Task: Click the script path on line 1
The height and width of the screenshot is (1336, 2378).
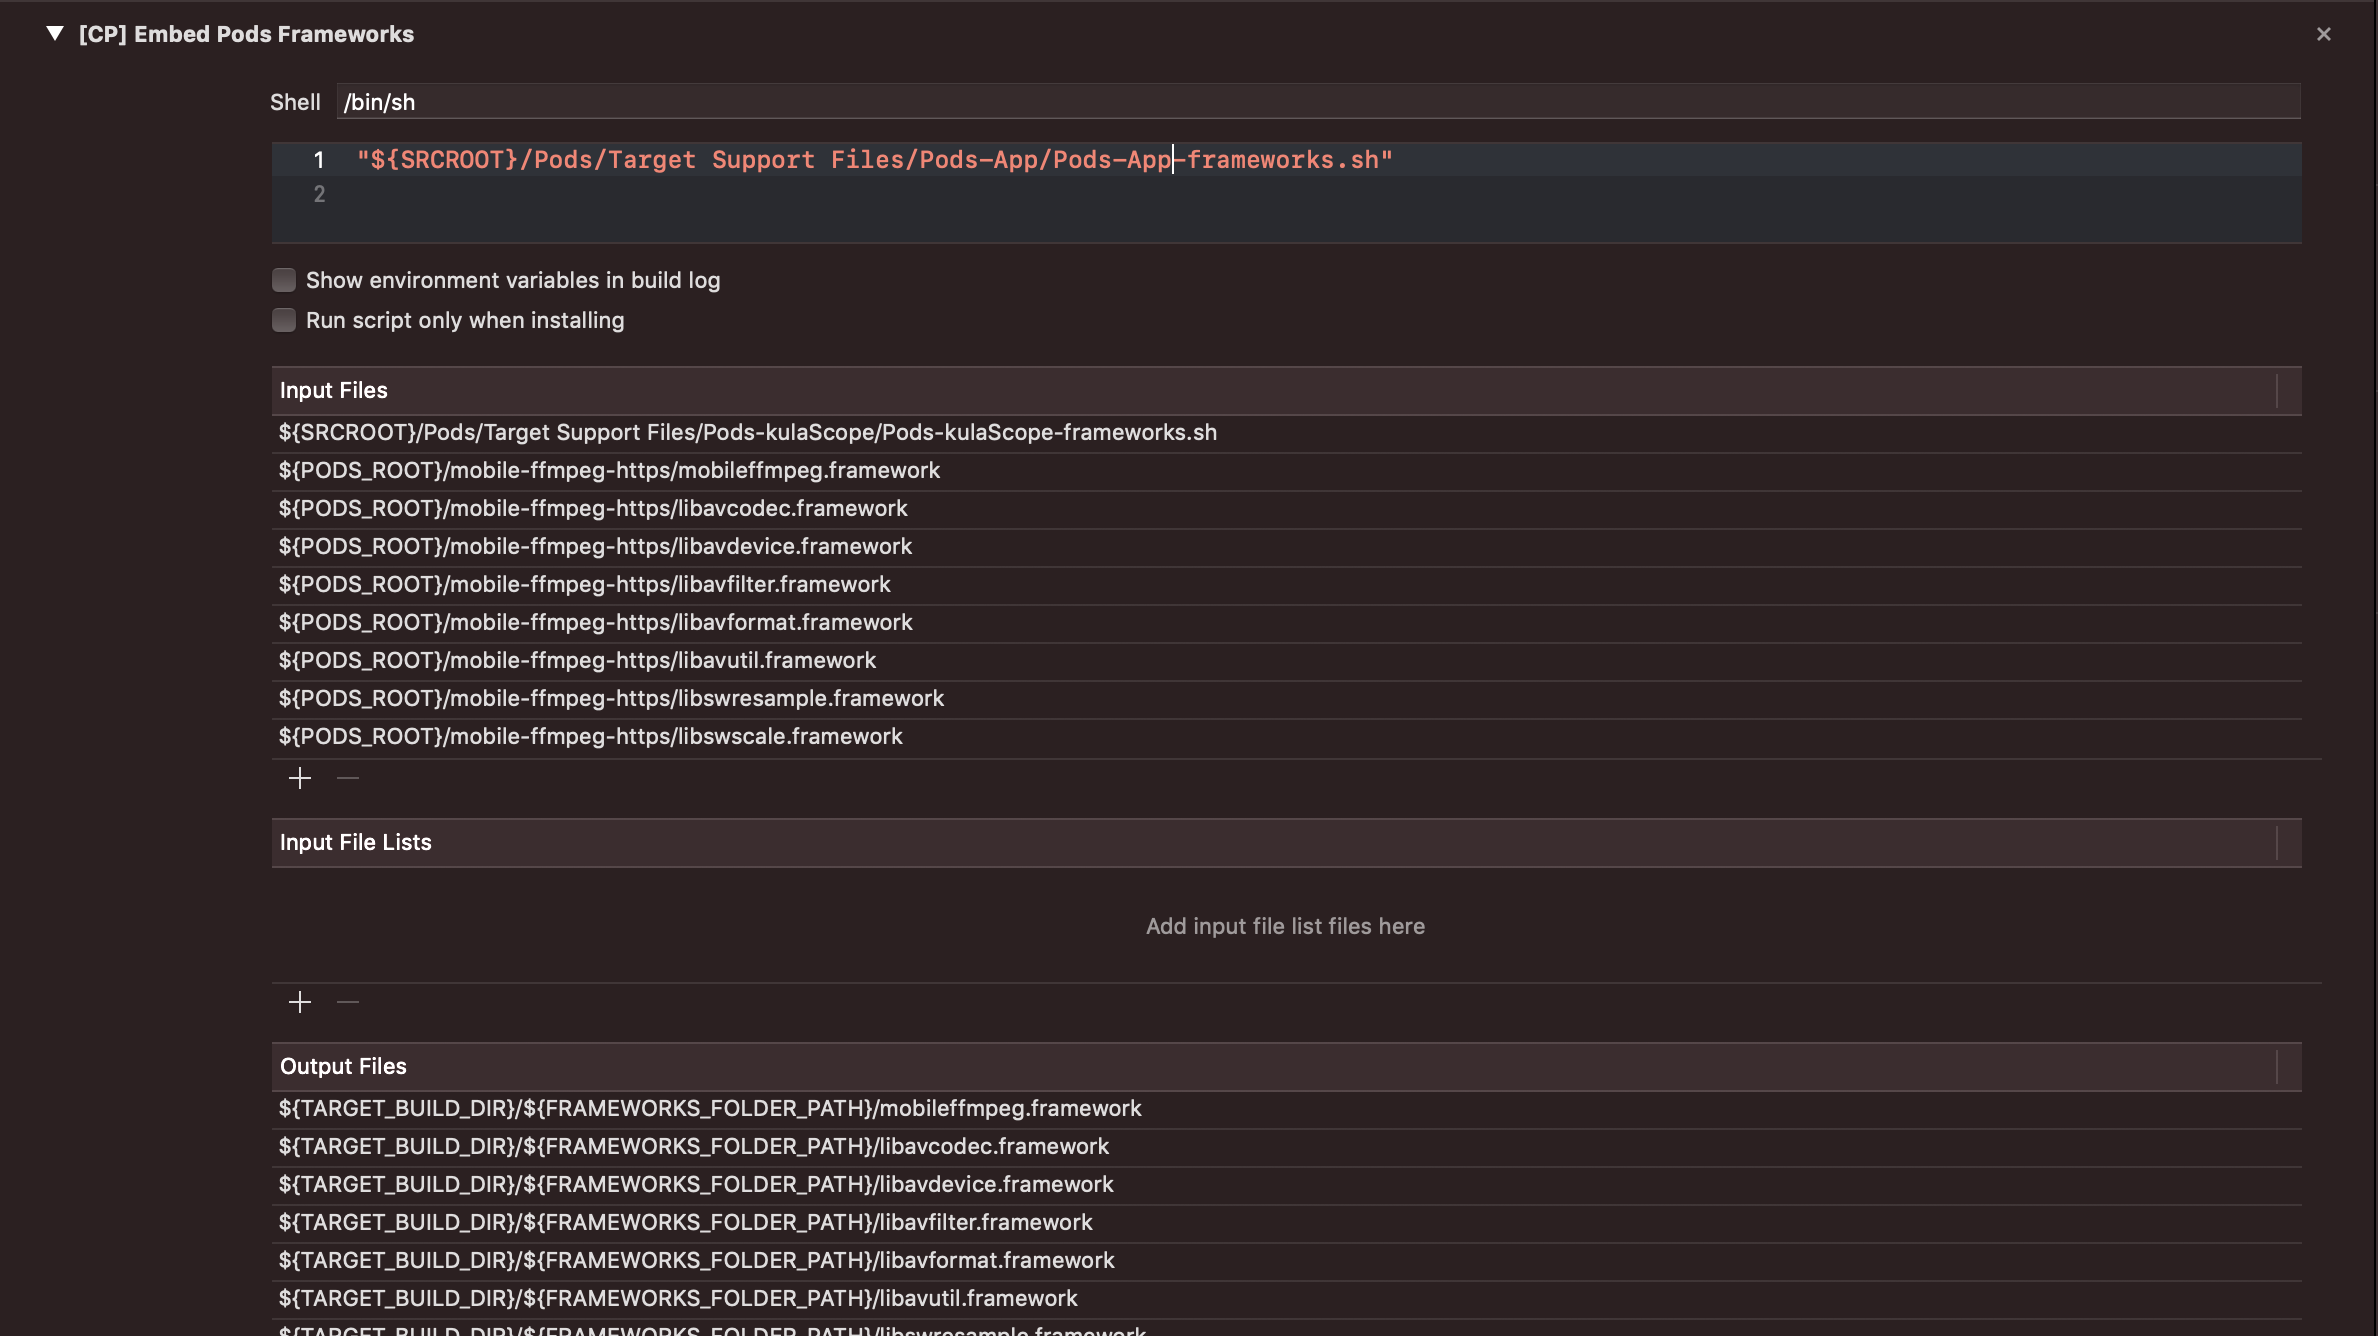Action: pyautogui.click(x=874, y=160)
